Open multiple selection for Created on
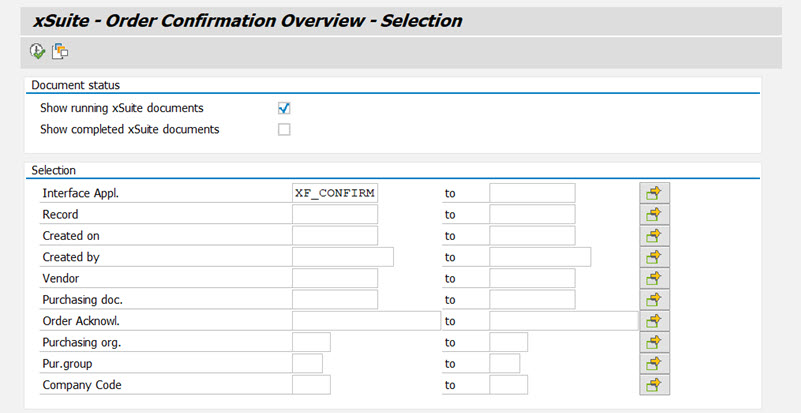 654,236
